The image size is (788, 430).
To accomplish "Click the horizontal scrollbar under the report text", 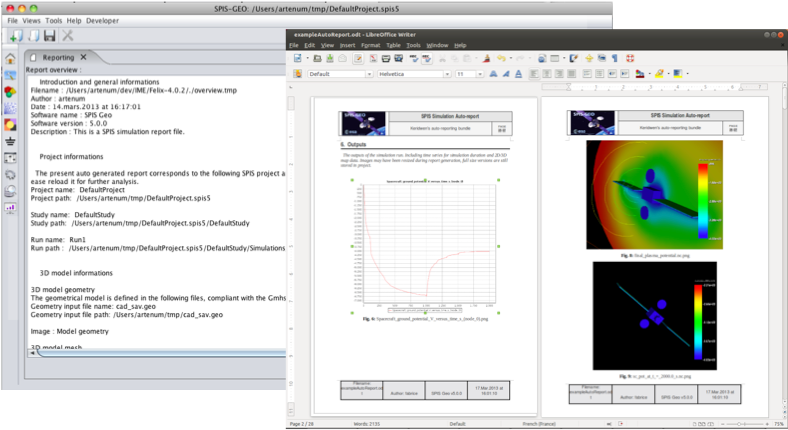I will [150, 352].
